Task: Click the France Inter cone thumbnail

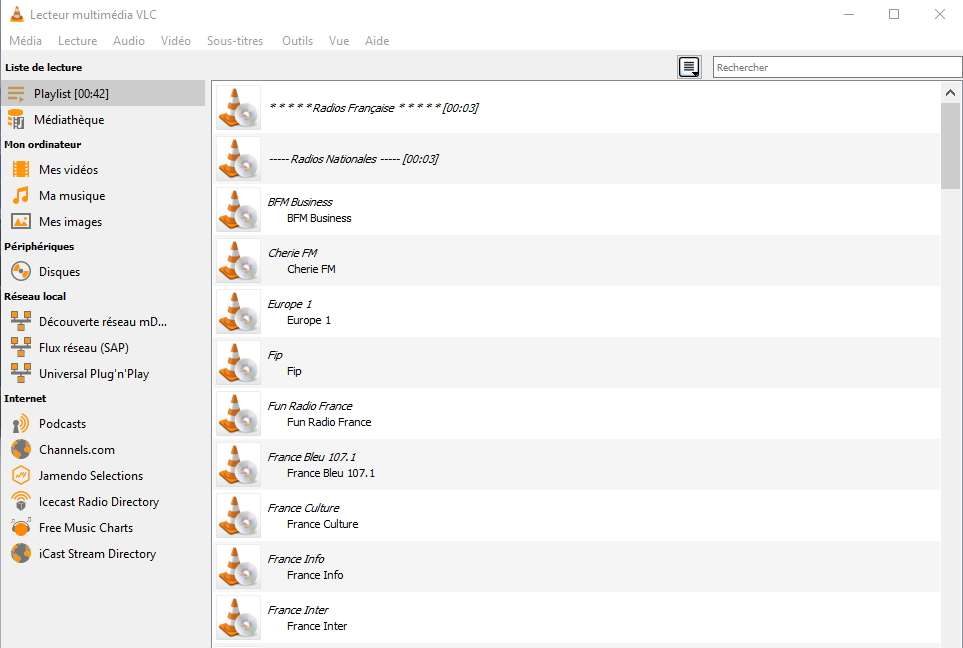Action: (238, 618)
